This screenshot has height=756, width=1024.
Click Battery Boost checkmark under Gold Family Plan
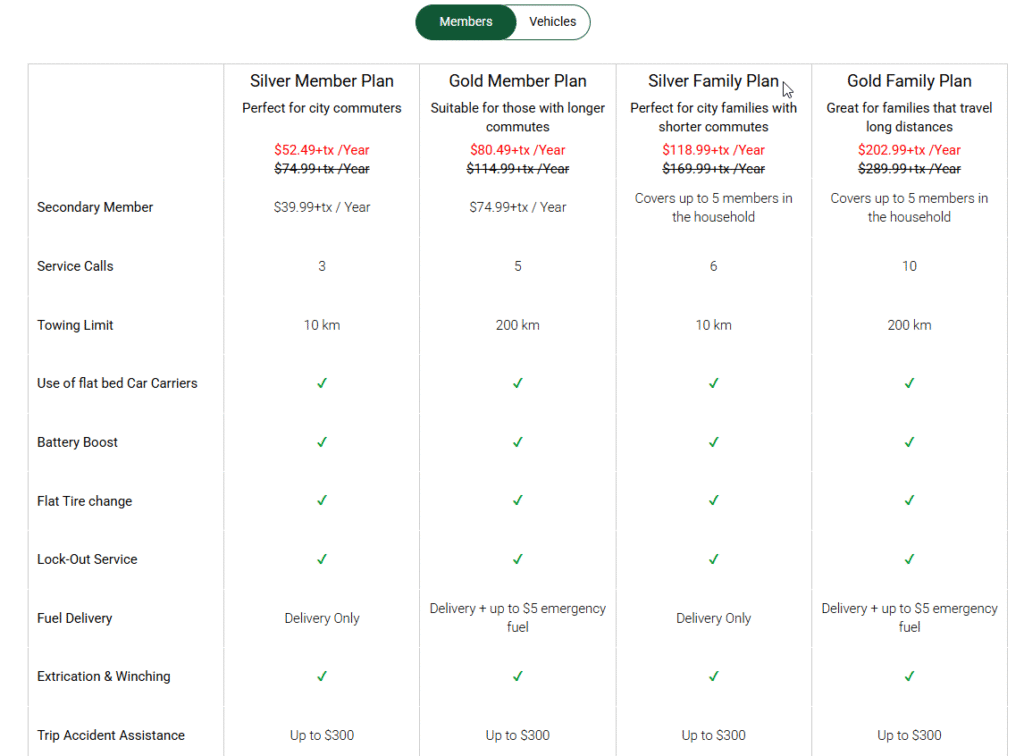coord(909,442)
